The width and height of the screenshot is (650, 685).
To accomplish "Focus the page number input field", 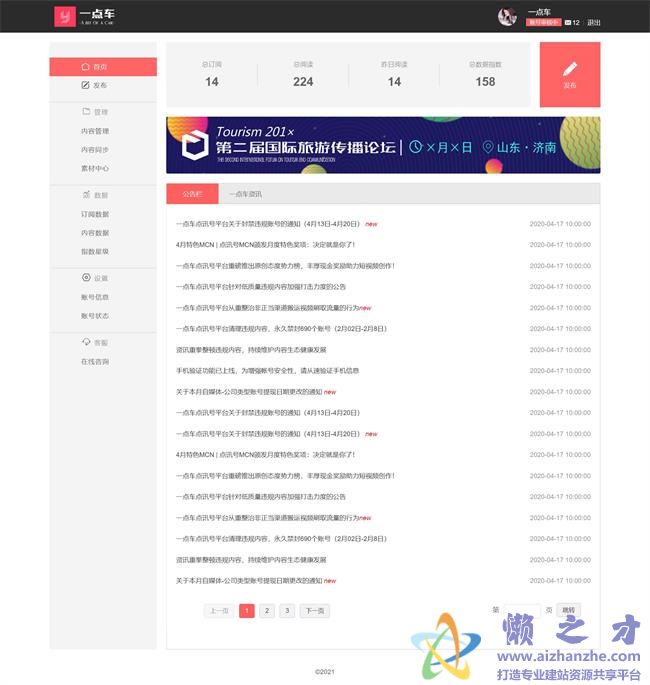I will pyautogui.click(x=522, y=610).
